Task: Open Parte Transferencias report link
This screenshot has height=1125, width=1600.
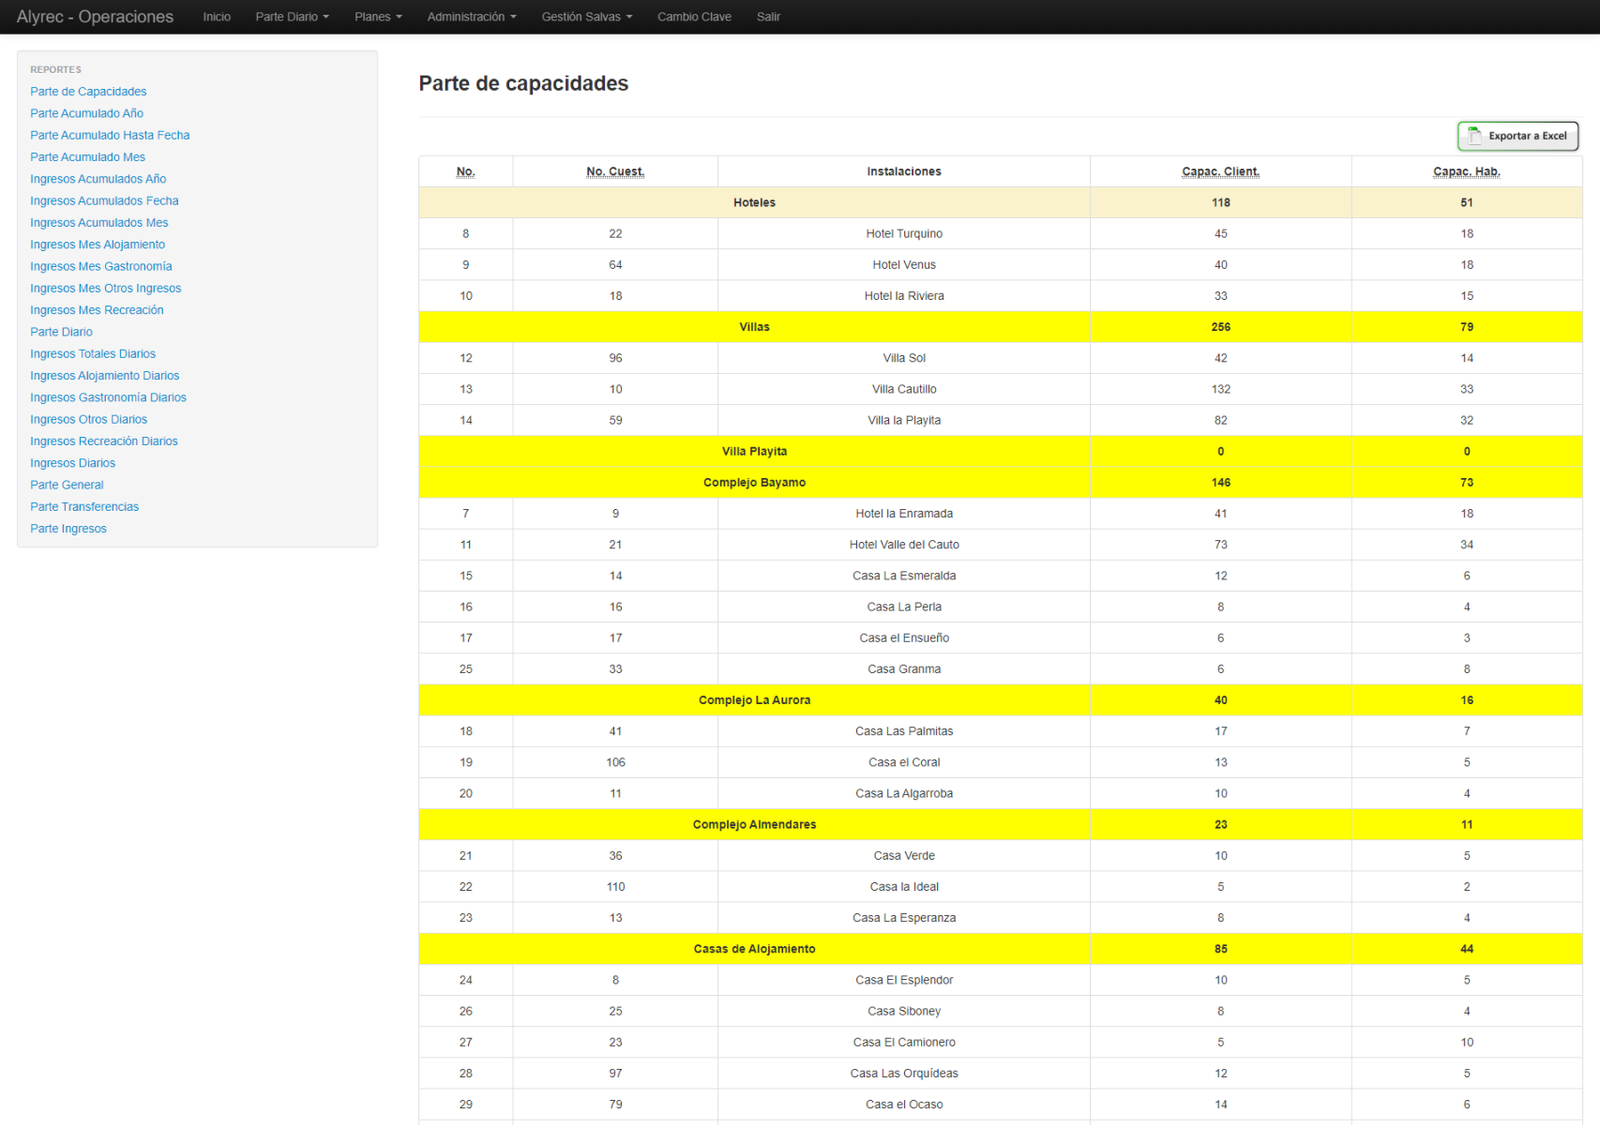Action: point(85,507)
